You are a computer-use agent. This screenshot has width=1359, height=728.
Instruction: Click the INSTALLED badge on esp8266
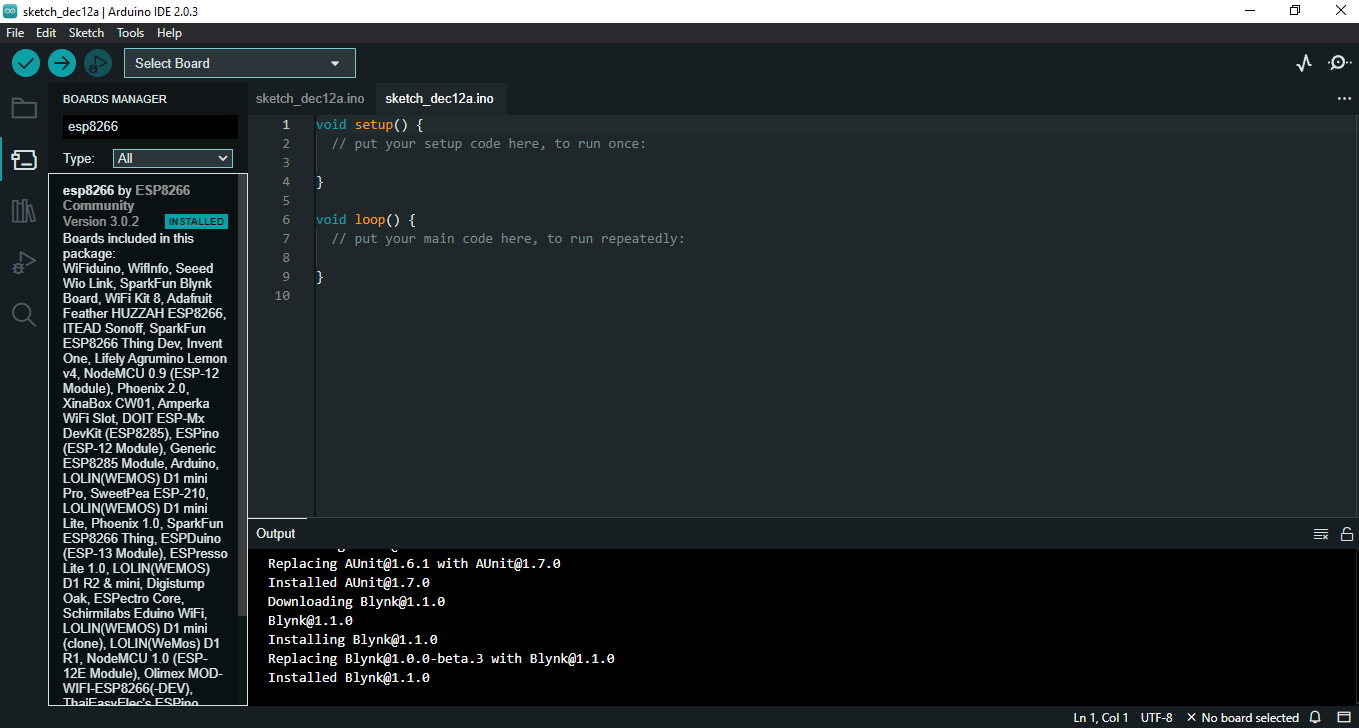pyautogui.click(x=197, y=222)
